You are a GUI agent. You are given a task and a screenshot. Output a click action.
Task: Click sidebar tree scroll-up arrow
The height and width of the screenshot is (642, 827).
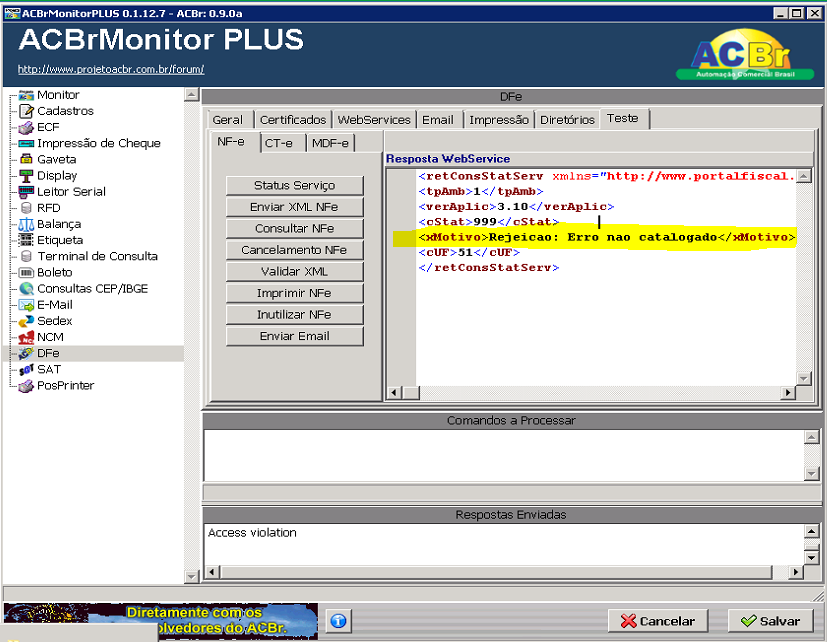[191, 95]
